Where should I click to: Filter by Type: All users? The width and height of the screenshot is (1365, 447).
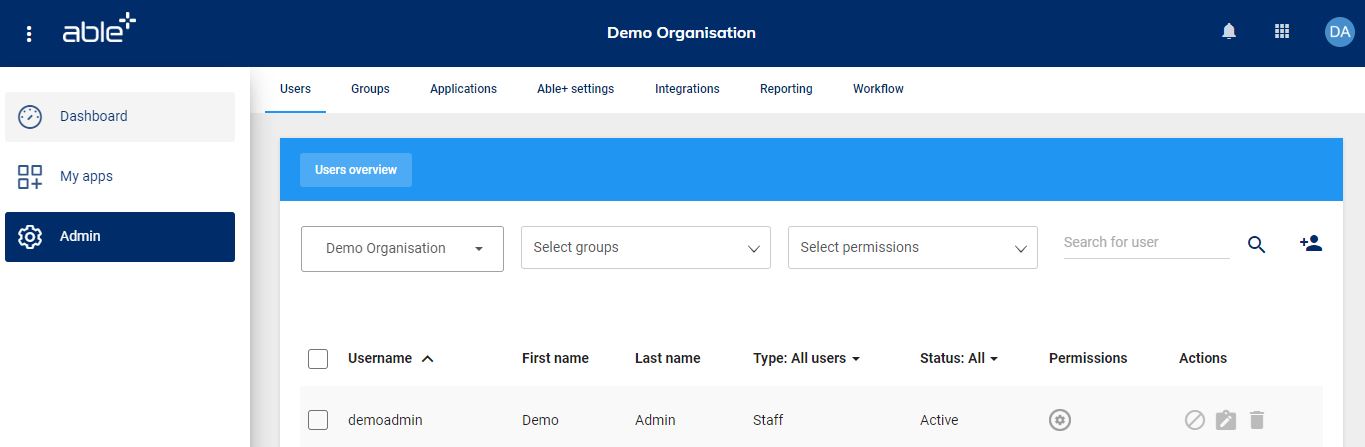806,358
